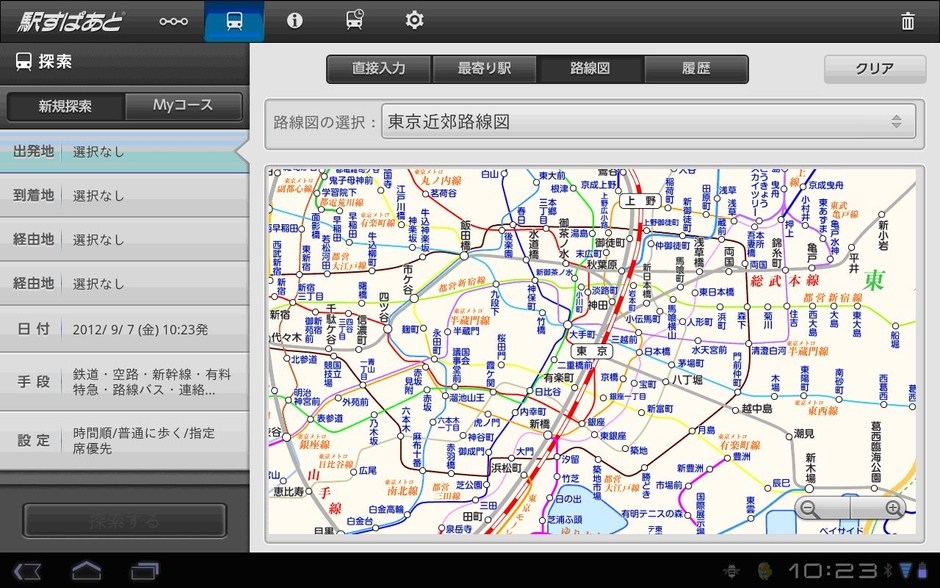
Task: Switch to Myコース mode
Action: click(183, 106)
